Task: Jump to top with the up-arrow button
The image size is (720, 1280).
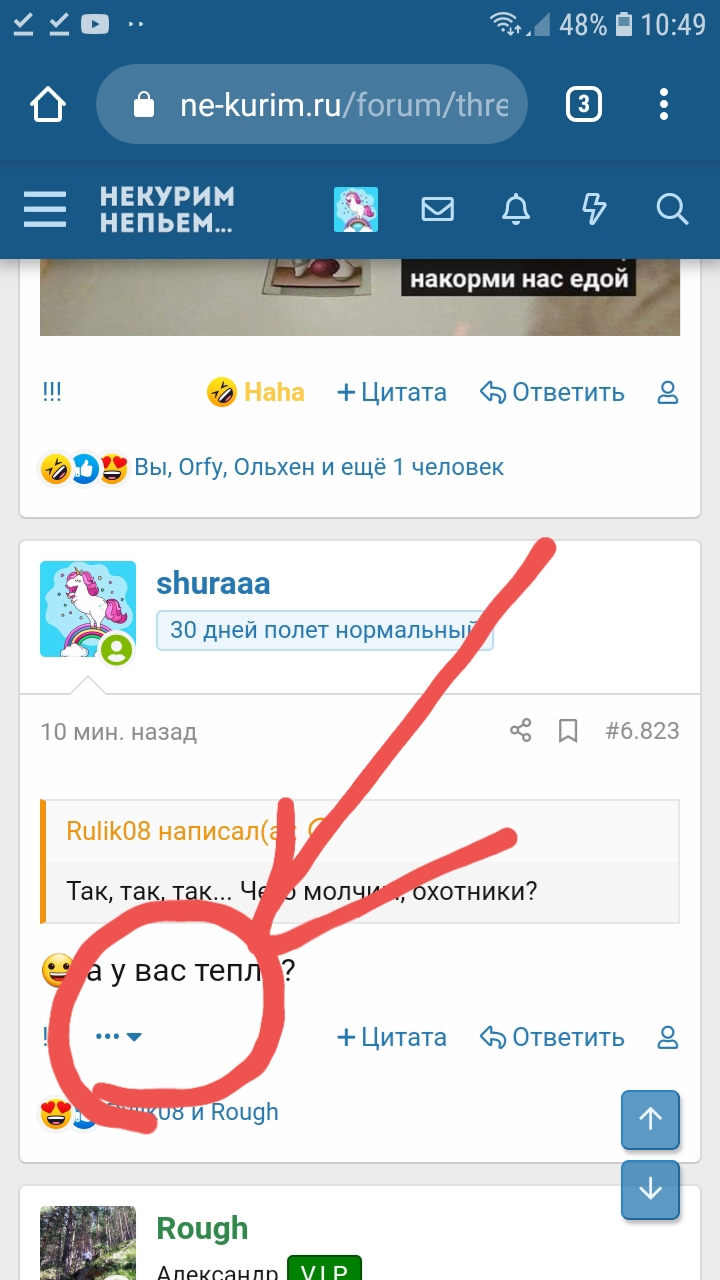Action: coord(651,1119)
